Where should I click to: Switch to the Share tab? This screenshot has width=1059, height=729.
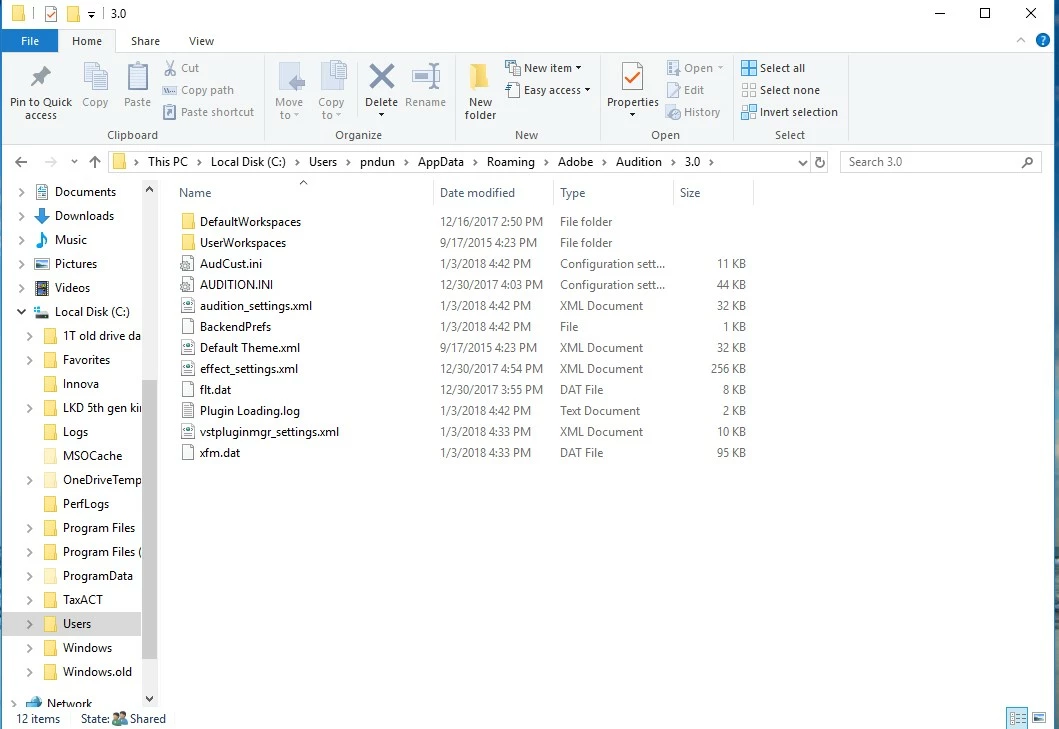pyautogui.click(x=145, y=41)
